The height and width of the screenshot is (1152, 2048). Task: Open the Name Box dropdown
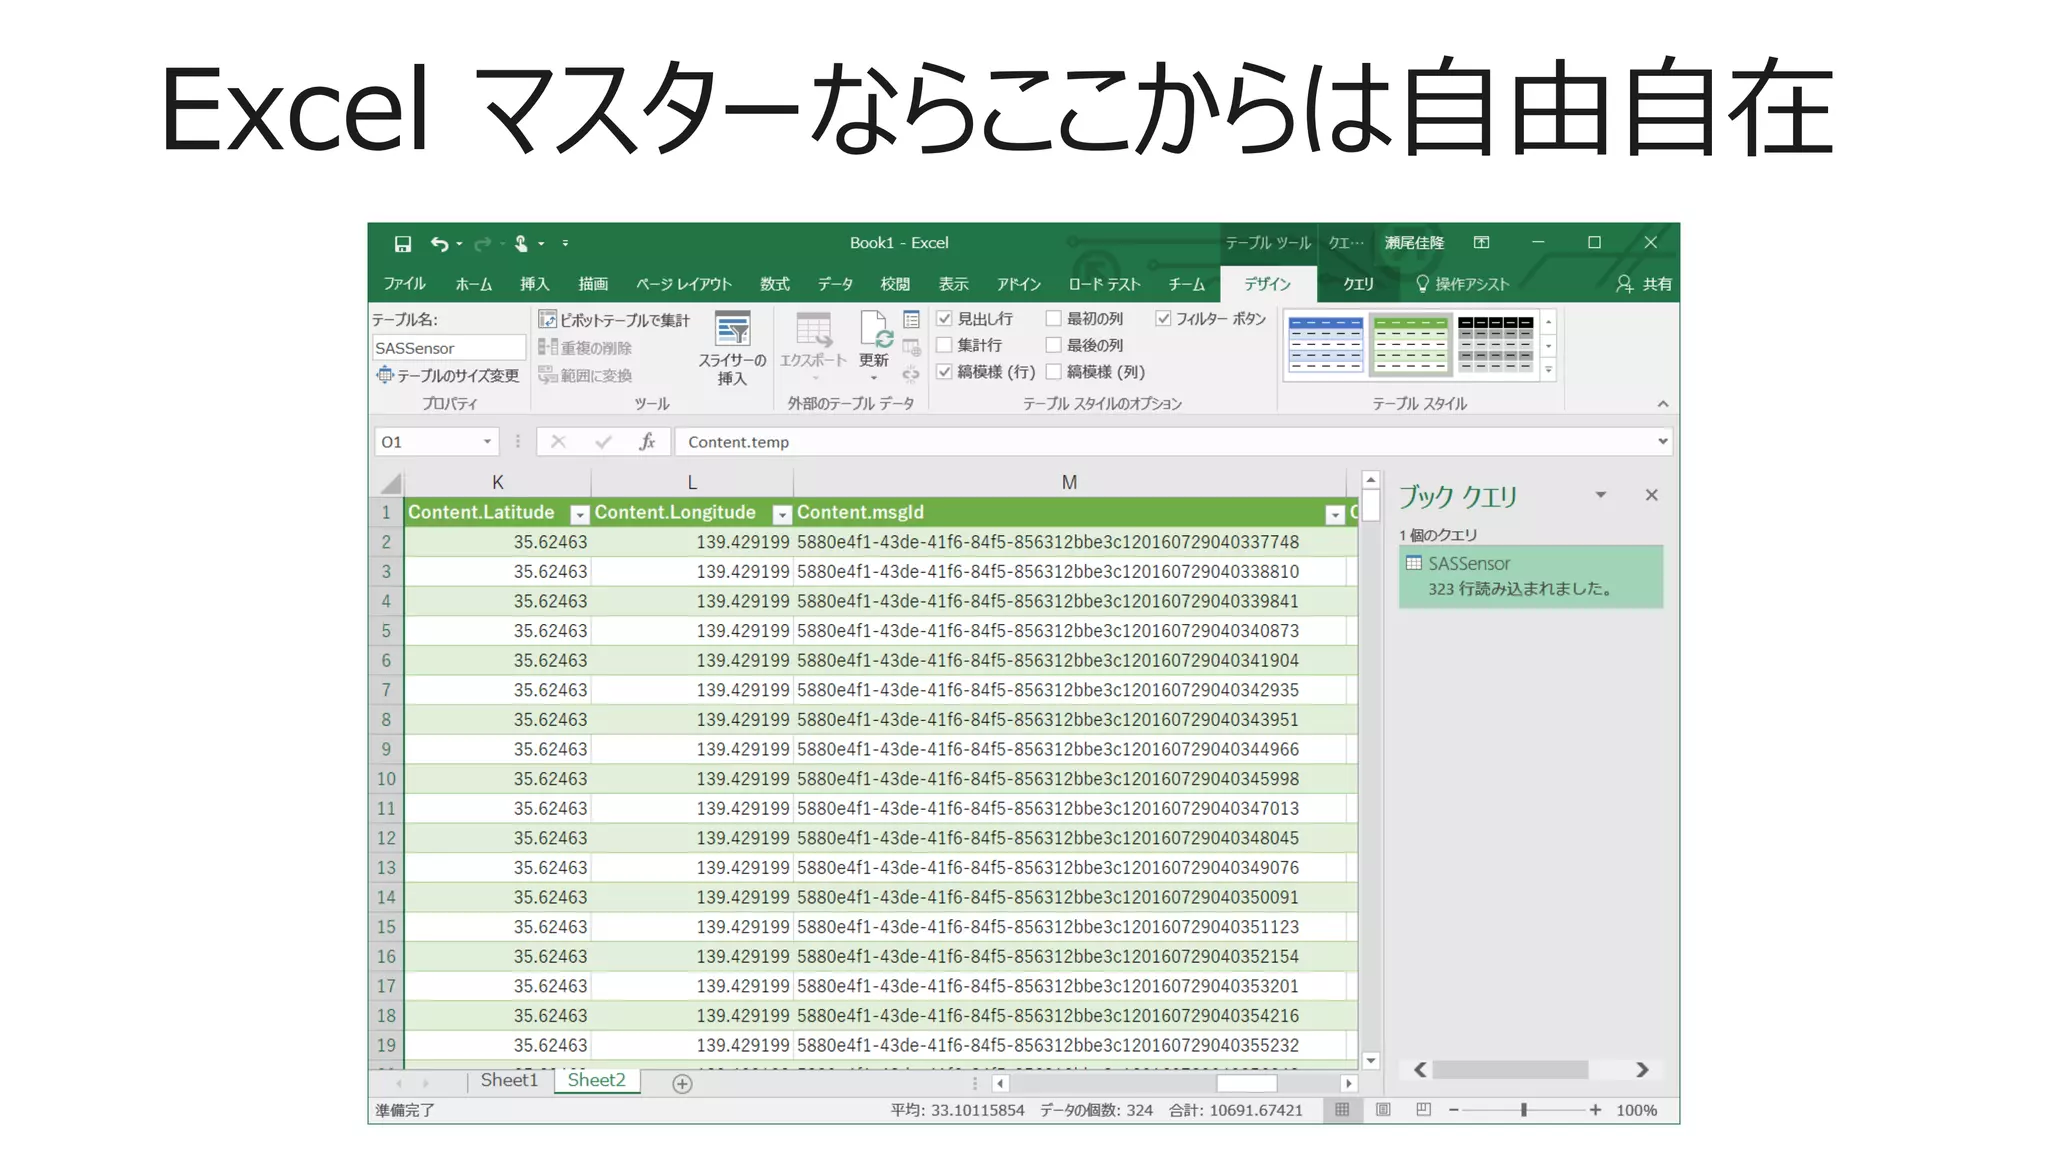(x=487, y=442)
